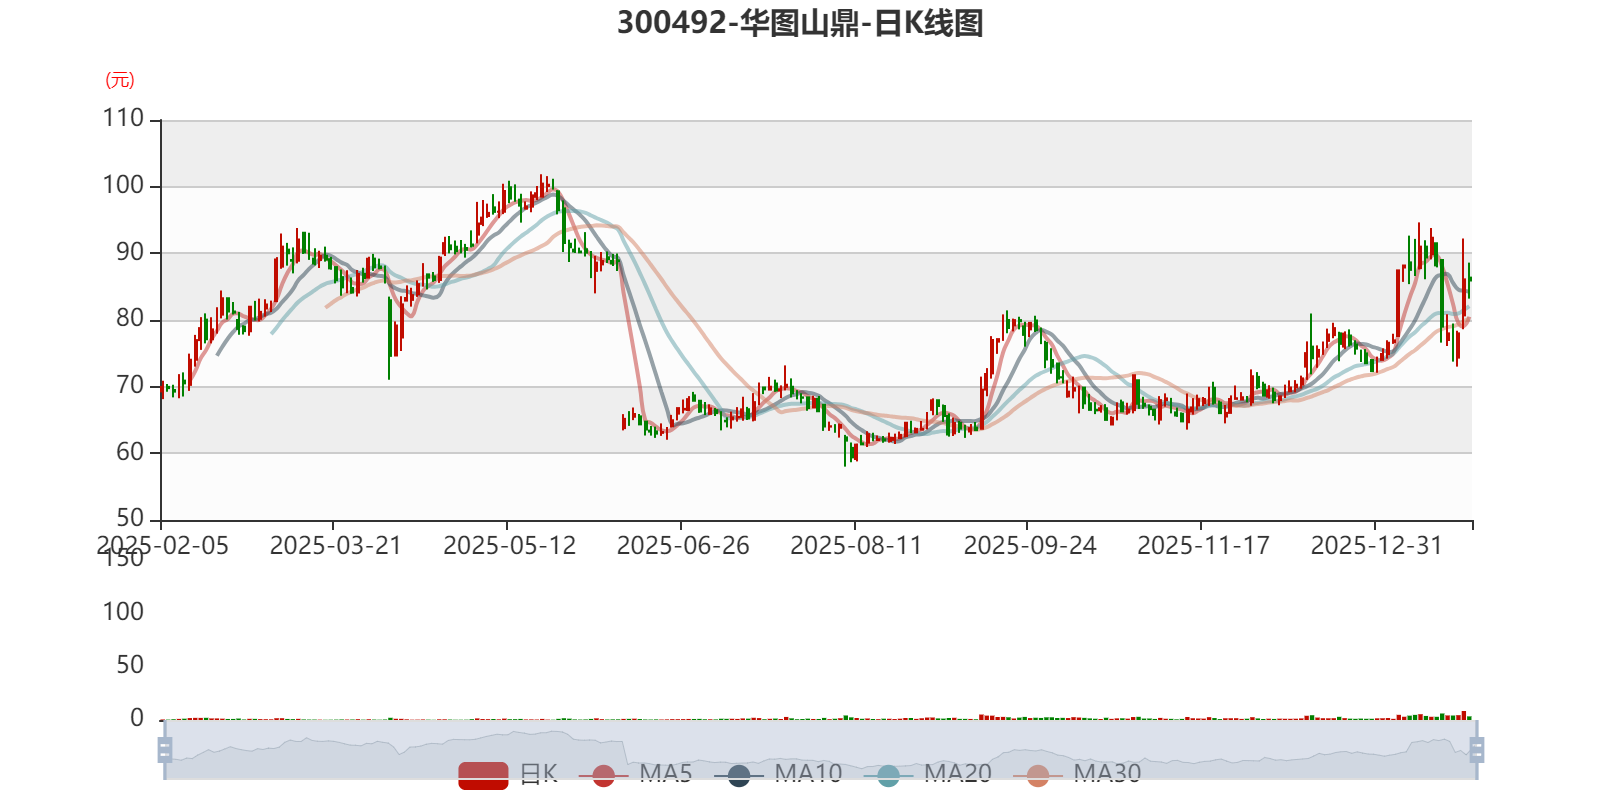
Task: Disable the MA30 legend entry
Action: tap(1077, 774)
